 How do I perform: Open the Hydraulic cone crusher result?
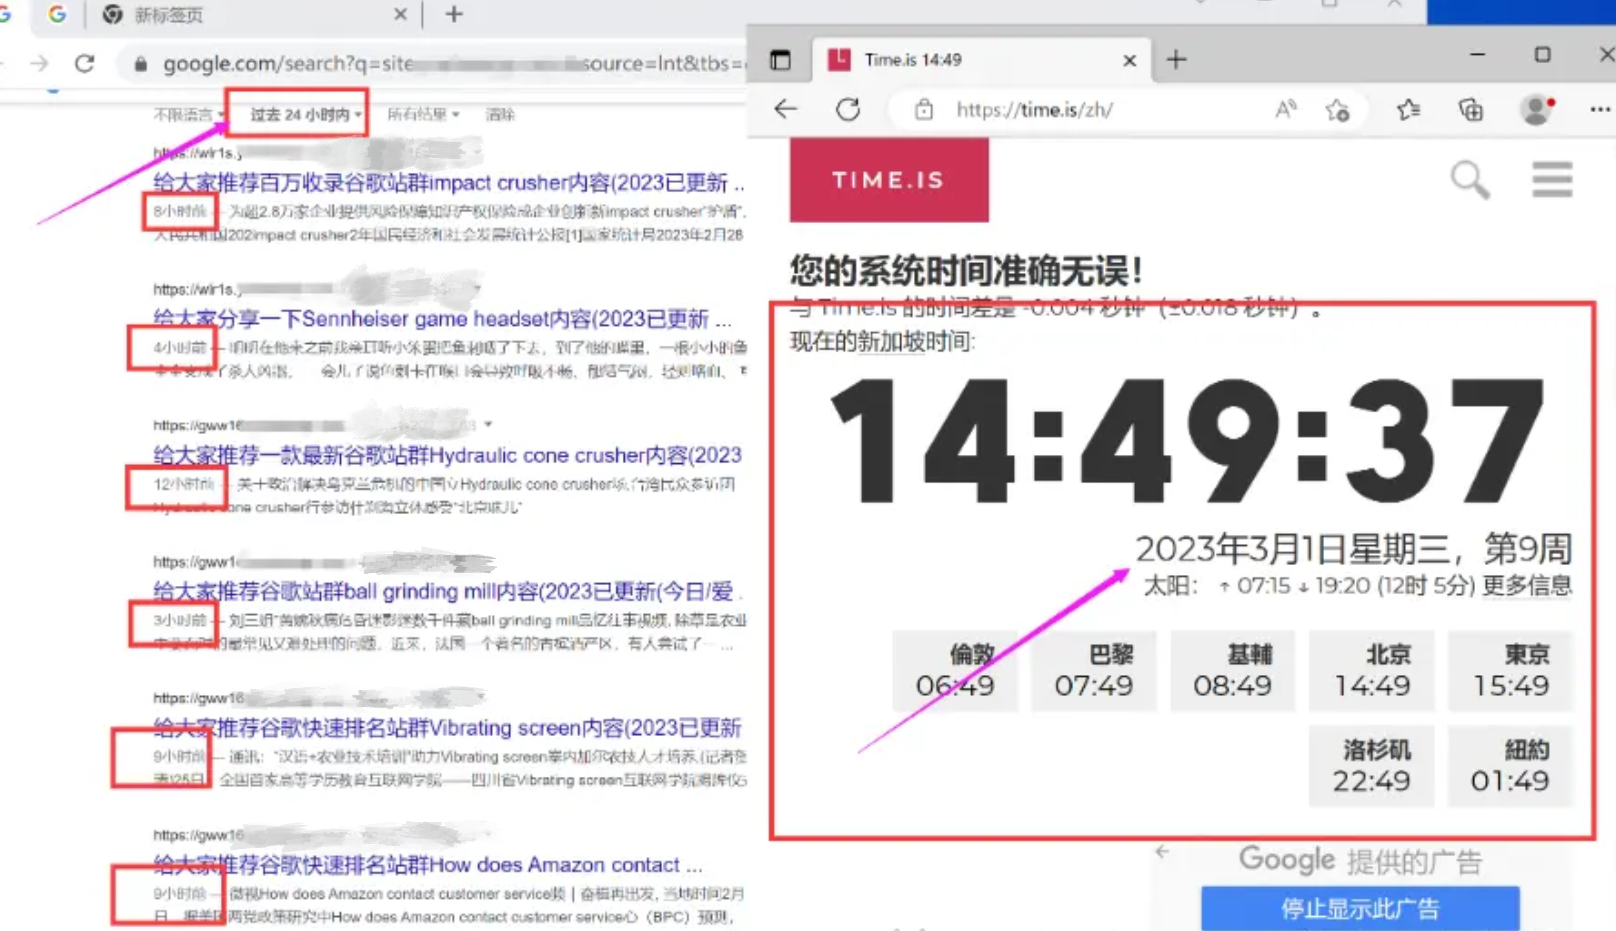[447, 456]
